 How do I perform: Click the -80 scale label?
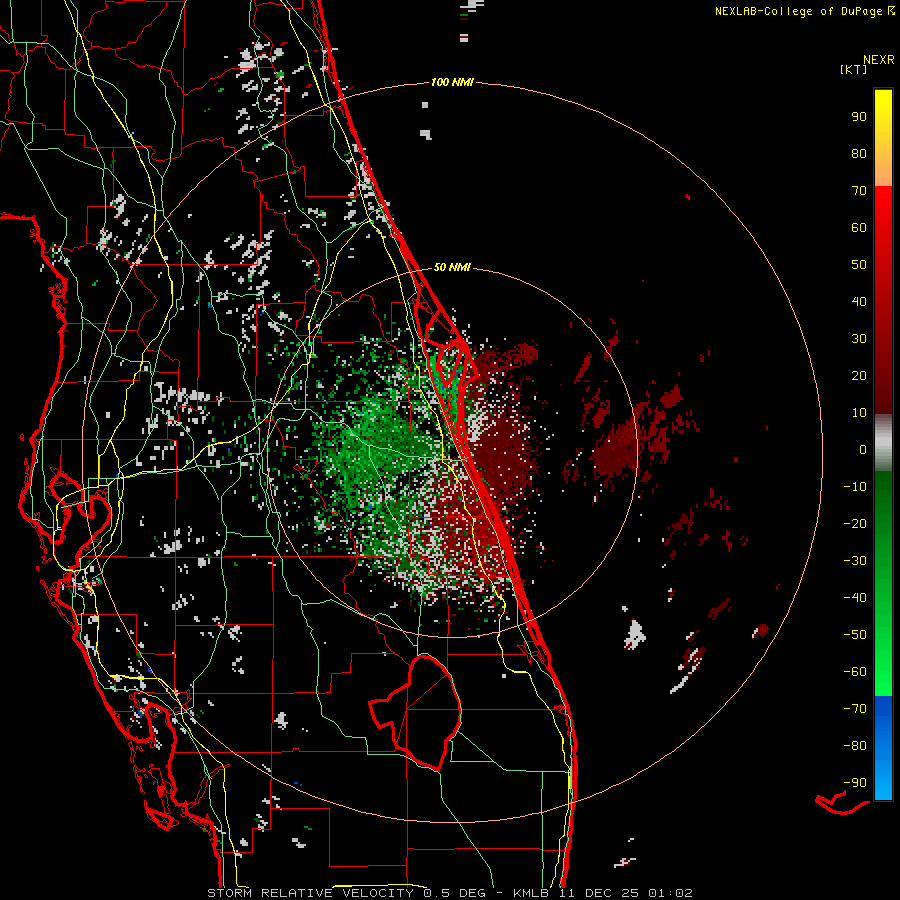(x=855, y=746)
